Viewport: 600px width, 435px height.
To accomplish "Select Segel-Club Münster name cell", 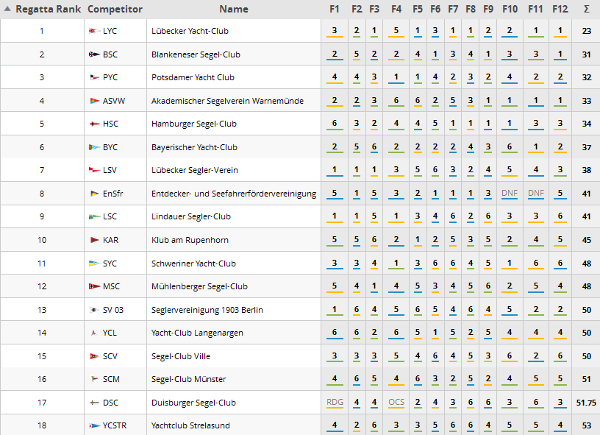I will 188,379.
